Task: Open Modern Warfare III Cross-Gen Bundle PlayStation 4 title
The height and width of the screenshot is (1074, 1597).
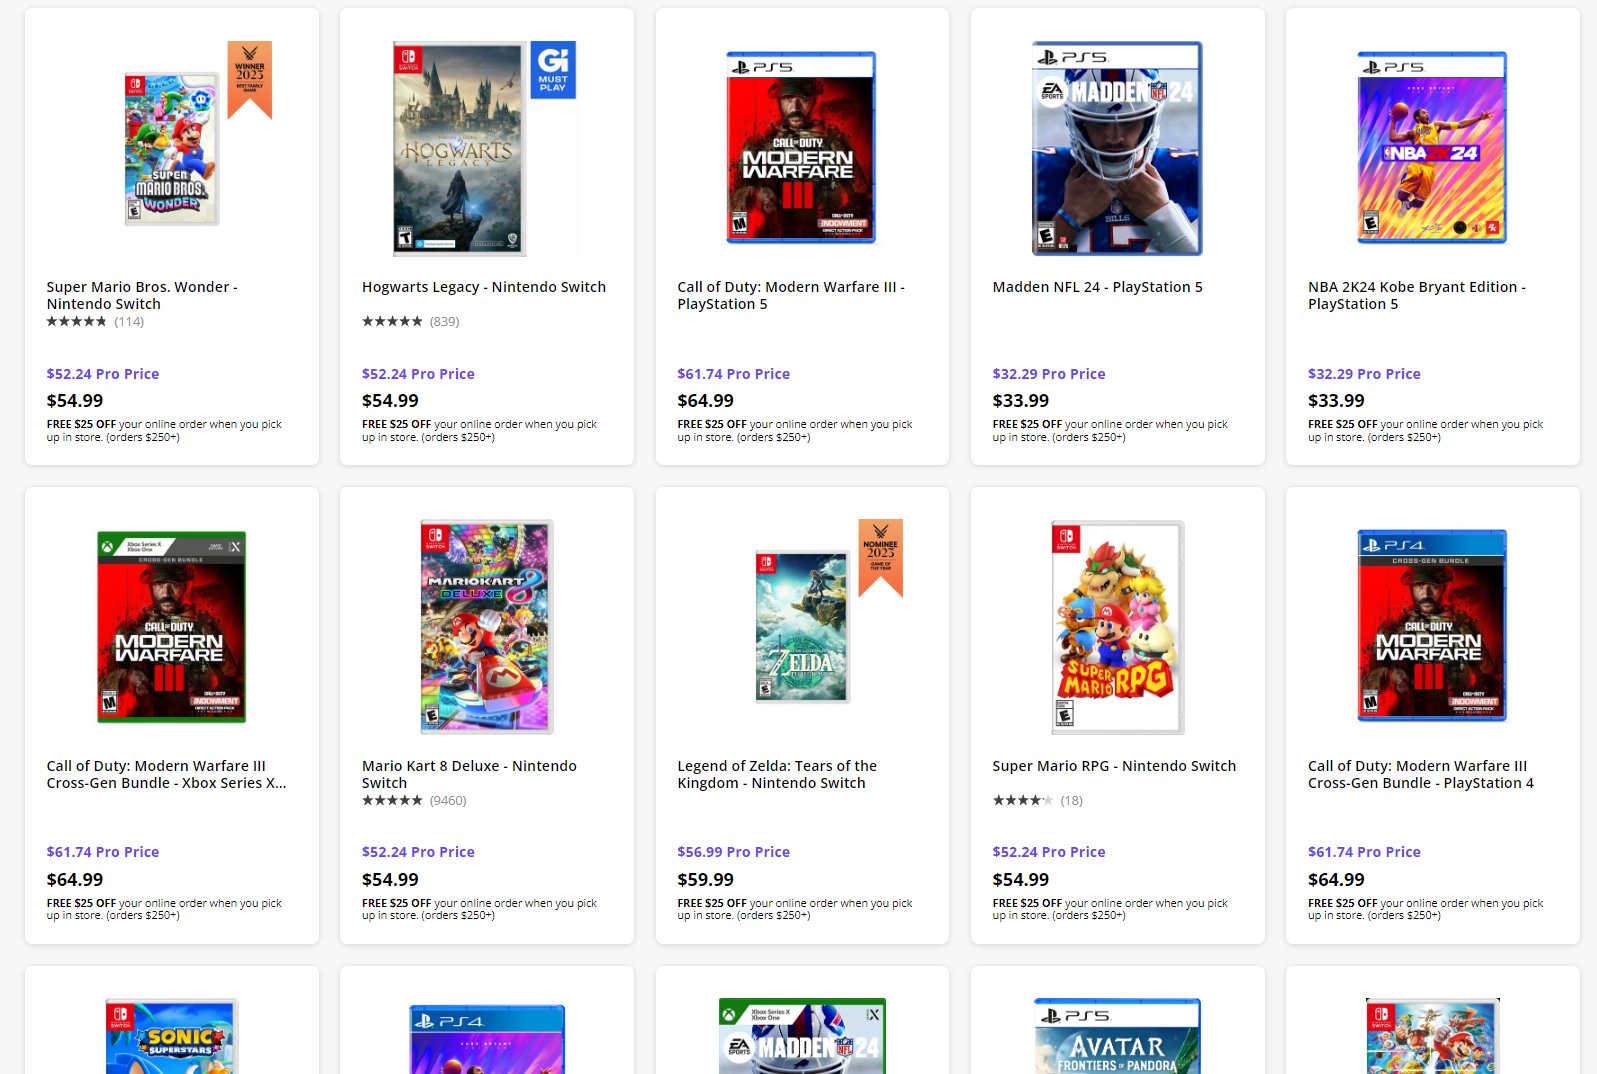Action: coord(1420,774)
